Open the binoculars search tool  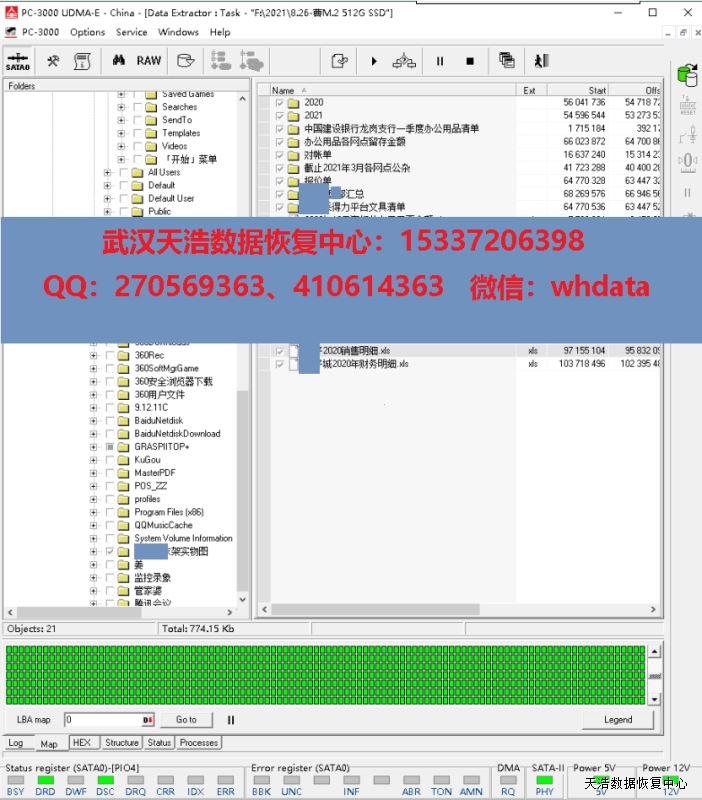pyautogui.click(x=118, y=61)
